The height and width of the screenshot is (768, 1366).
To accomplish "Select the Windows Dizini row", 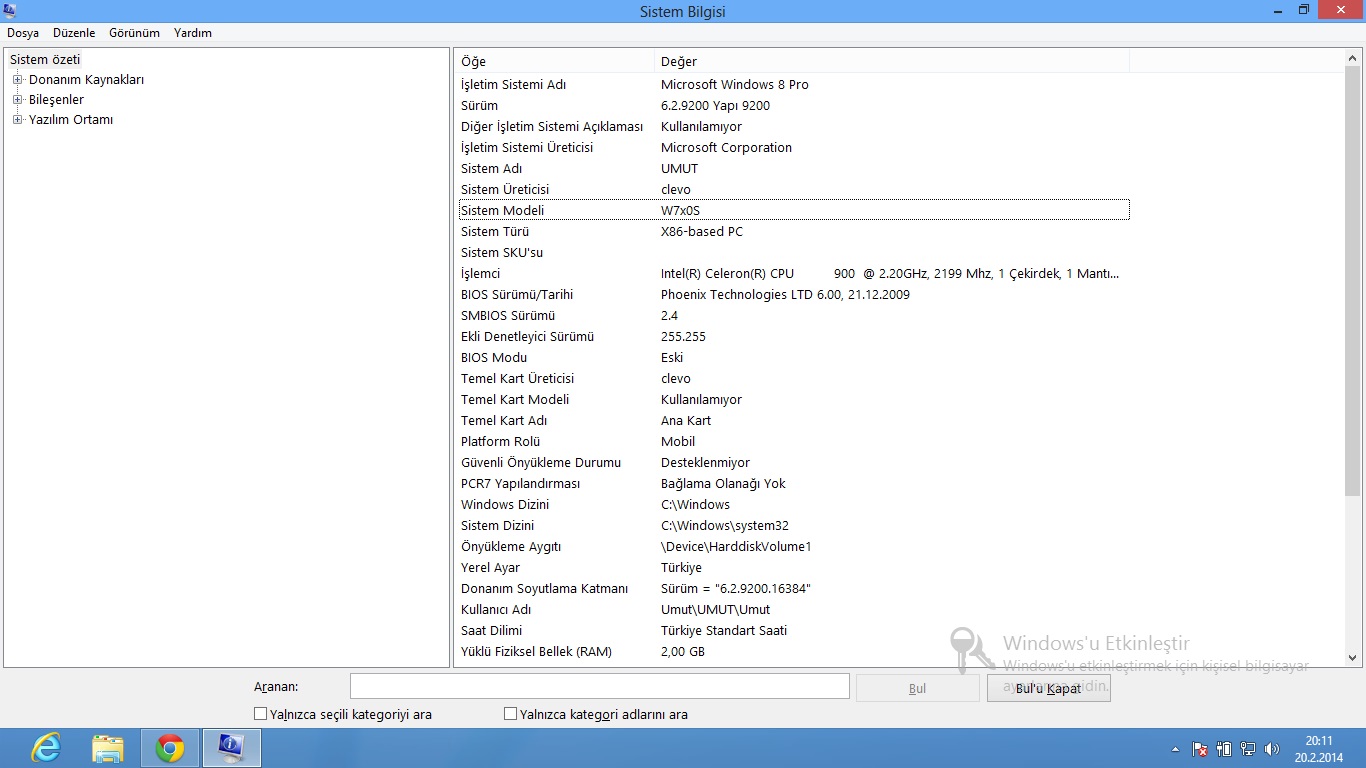I will pos(794,505).
